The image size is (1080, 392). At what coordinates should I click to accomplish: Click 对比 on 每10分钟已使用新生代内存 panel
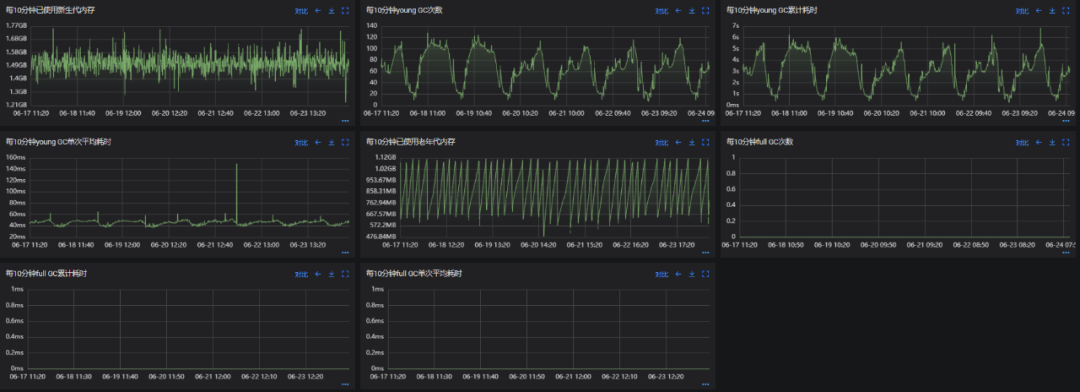301,11
